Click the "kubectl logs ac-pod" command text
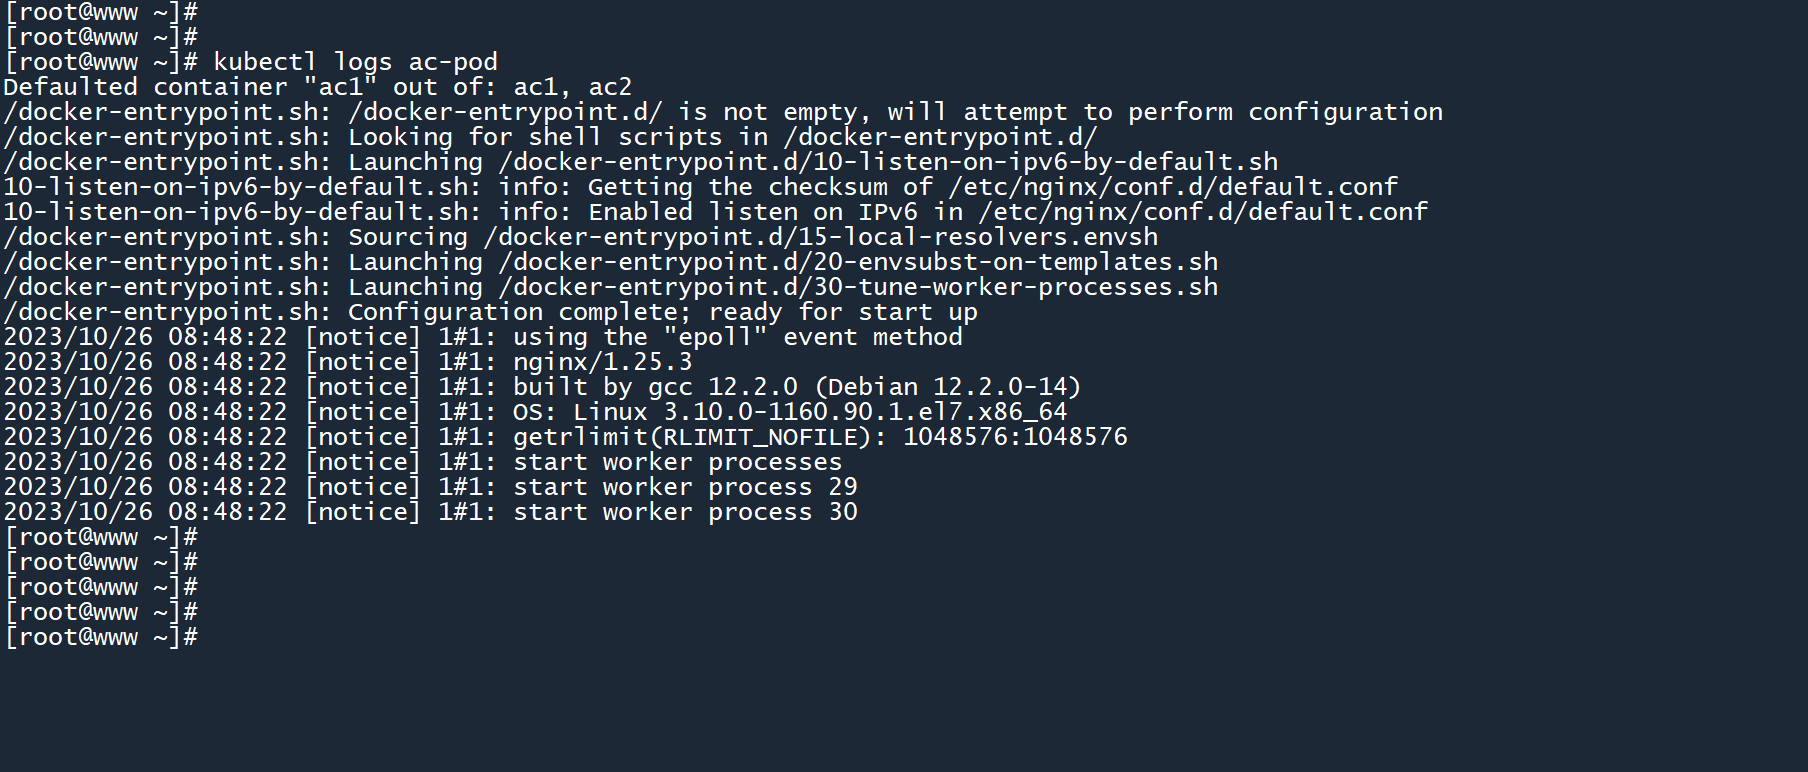Image resolution: width=1808 pixels, height=772 pixels. coord(355,62)
